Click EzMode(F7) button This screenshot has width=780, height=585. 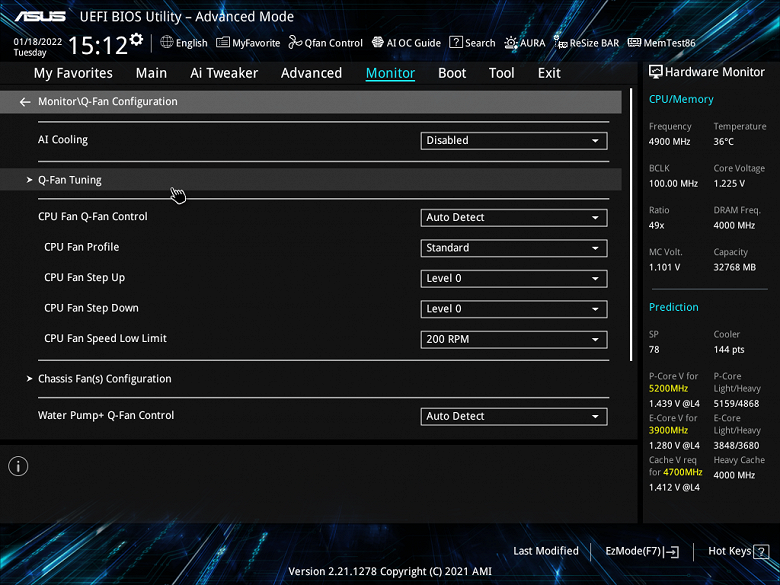[x=642, y=551]
